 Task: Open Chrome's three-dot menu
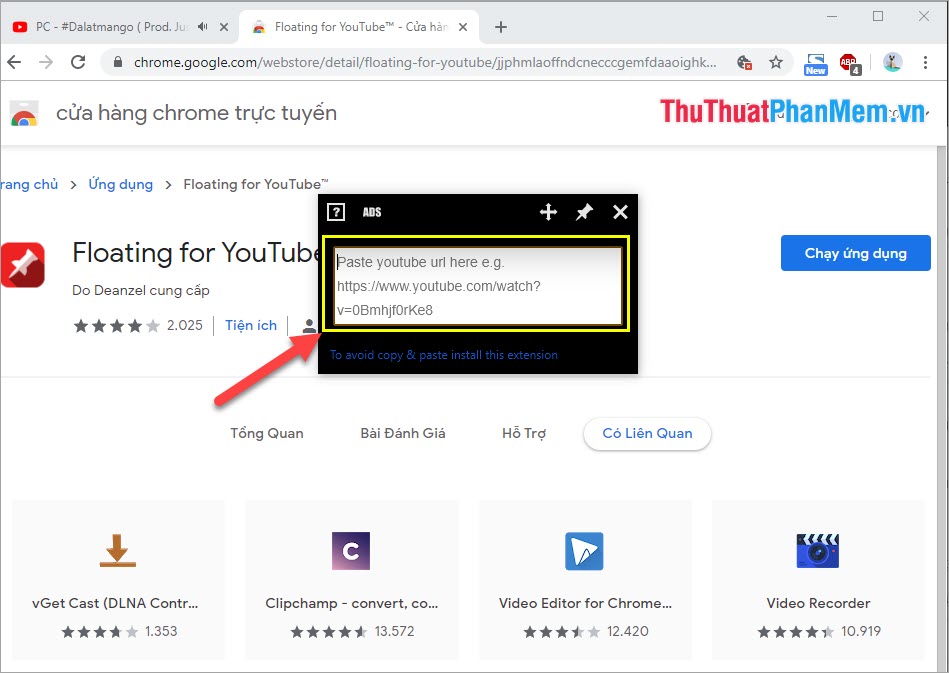(x=925, y=62)
